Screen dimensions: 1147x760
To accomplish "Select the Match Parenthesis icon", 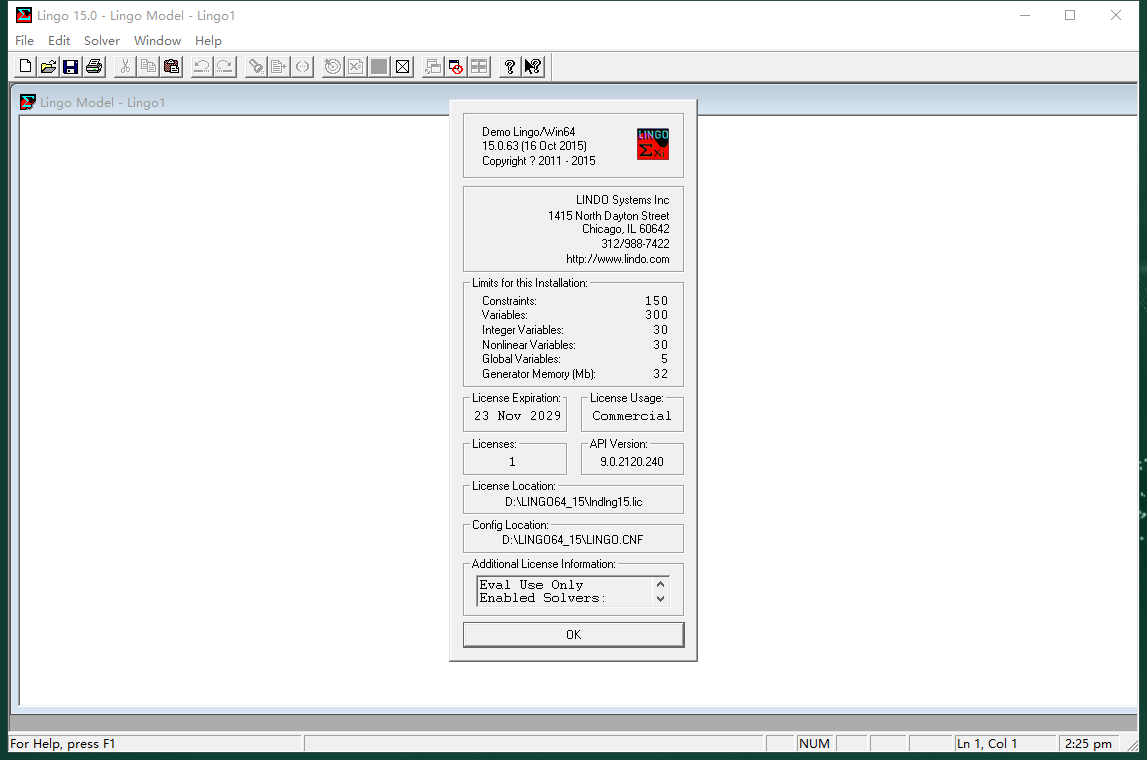I will pos(302,67).
